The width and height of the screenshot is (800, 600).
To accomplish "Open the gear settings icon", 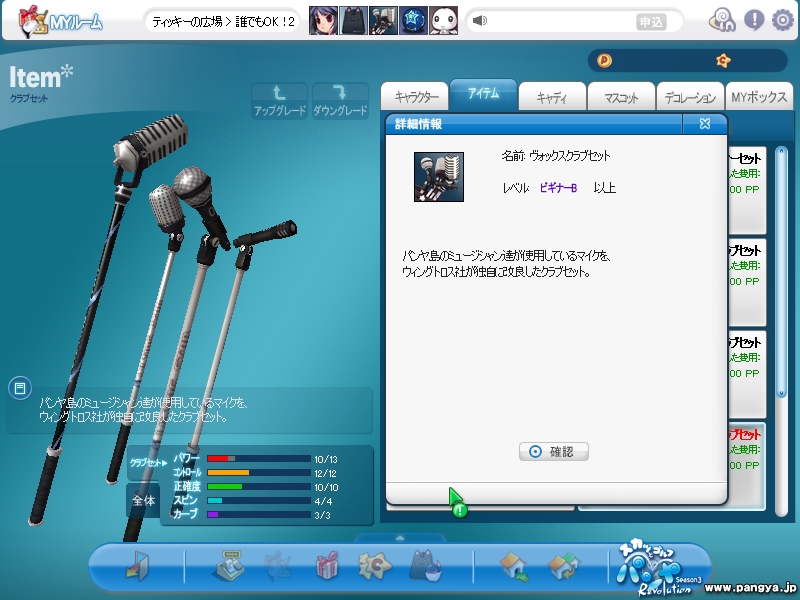I will [783, 20].
